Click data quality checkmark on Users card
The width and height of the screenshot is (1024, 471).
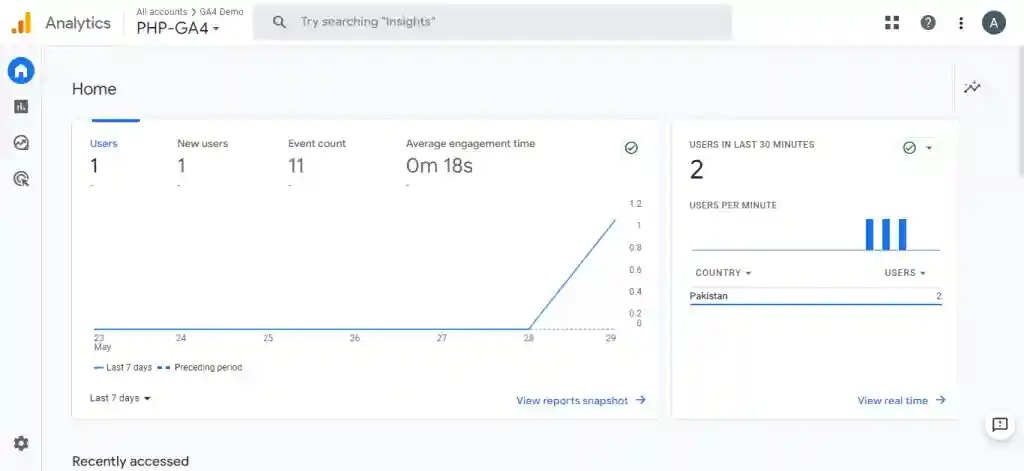click(631, 148)
